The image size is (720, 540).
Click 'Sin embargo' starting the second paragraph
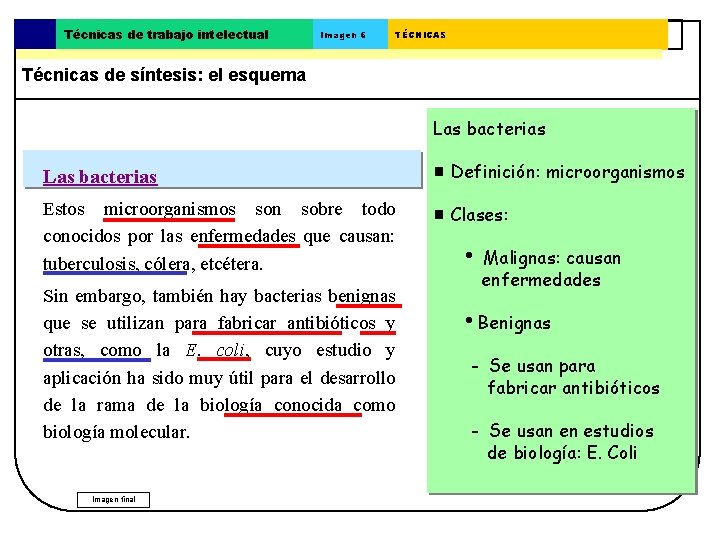(x=94, y=297)
